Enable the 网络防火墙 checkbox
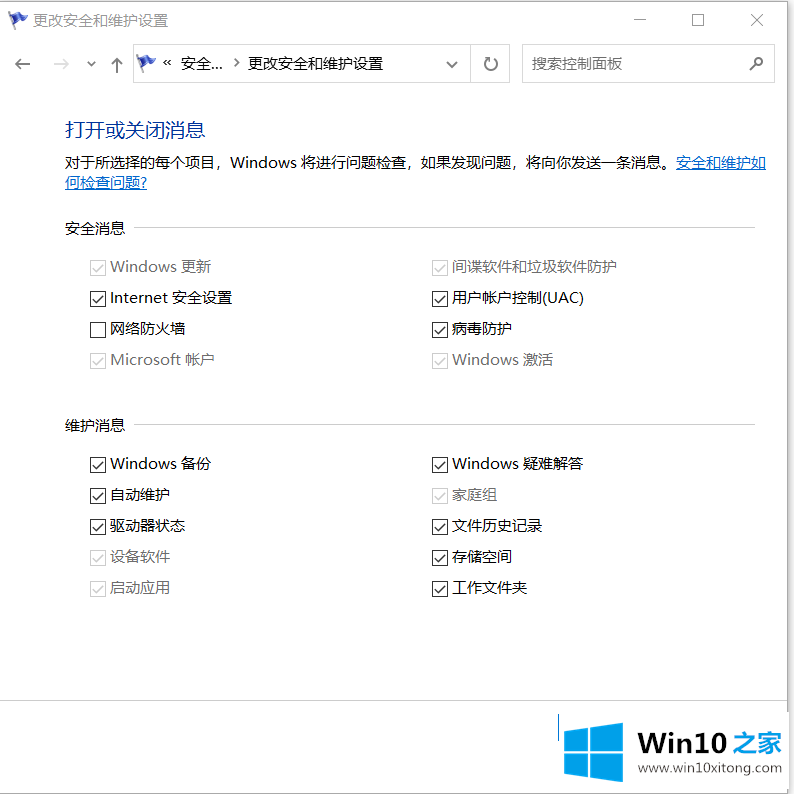794x794 pixels. (98, 330)
